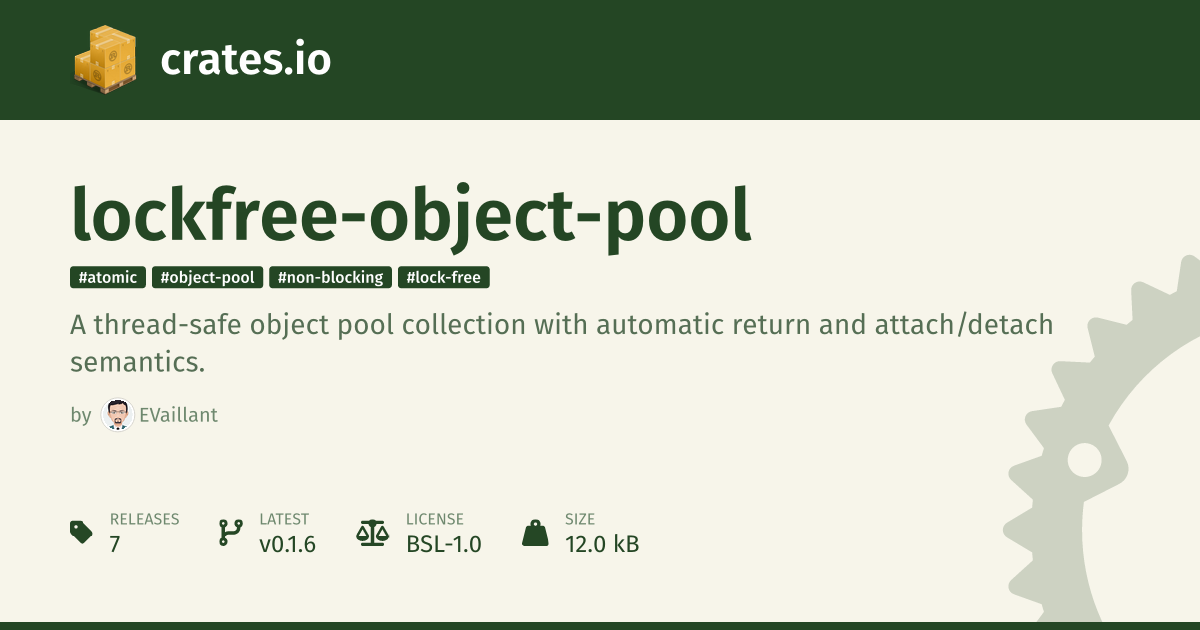Click EVaillant's avatar picture
The image size is (1200, 630).
117,415
